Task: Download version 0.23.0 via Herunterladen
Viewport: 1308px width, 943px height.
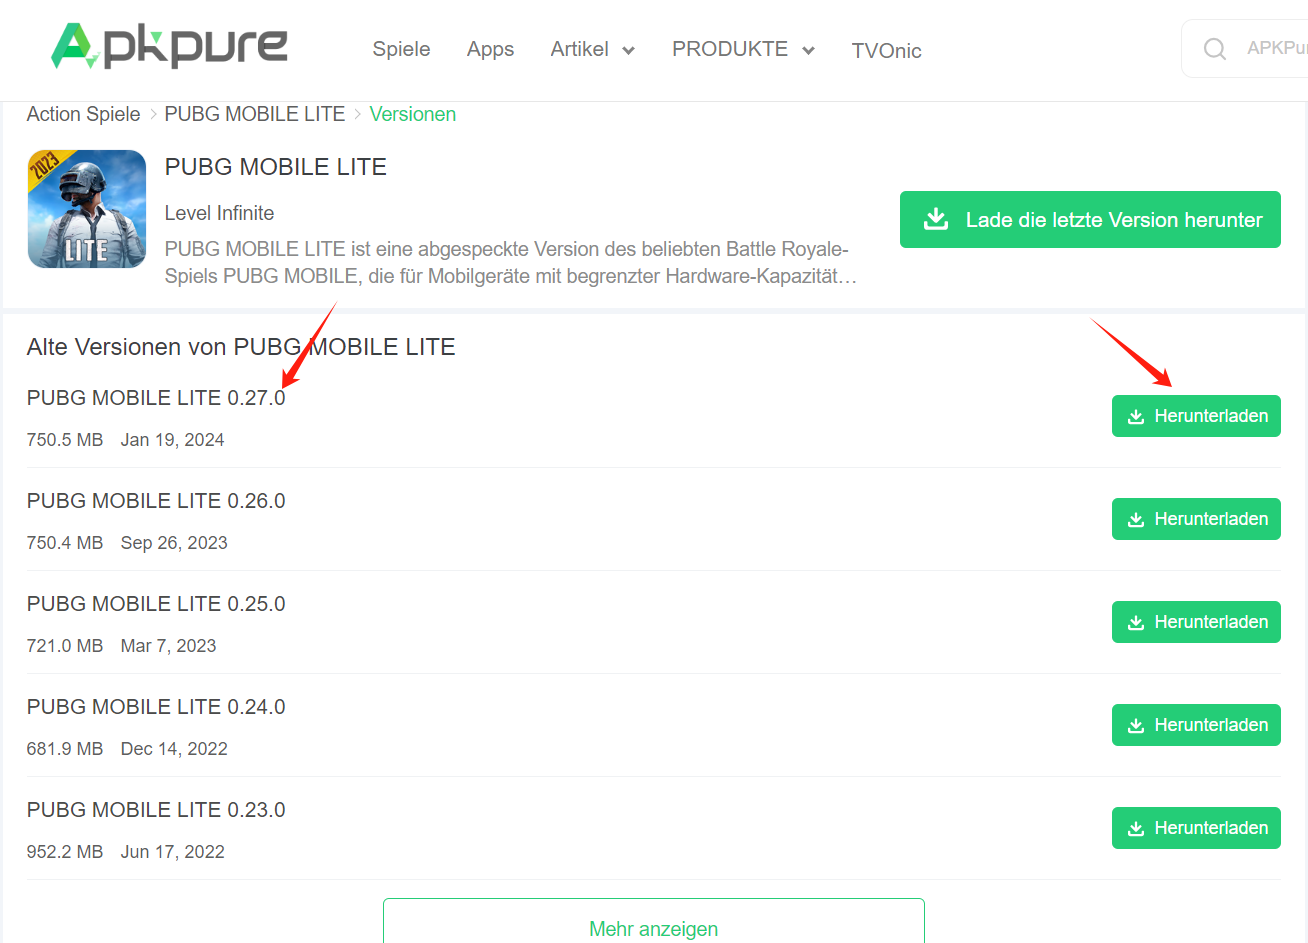Action: click(x=1196, y=828)
